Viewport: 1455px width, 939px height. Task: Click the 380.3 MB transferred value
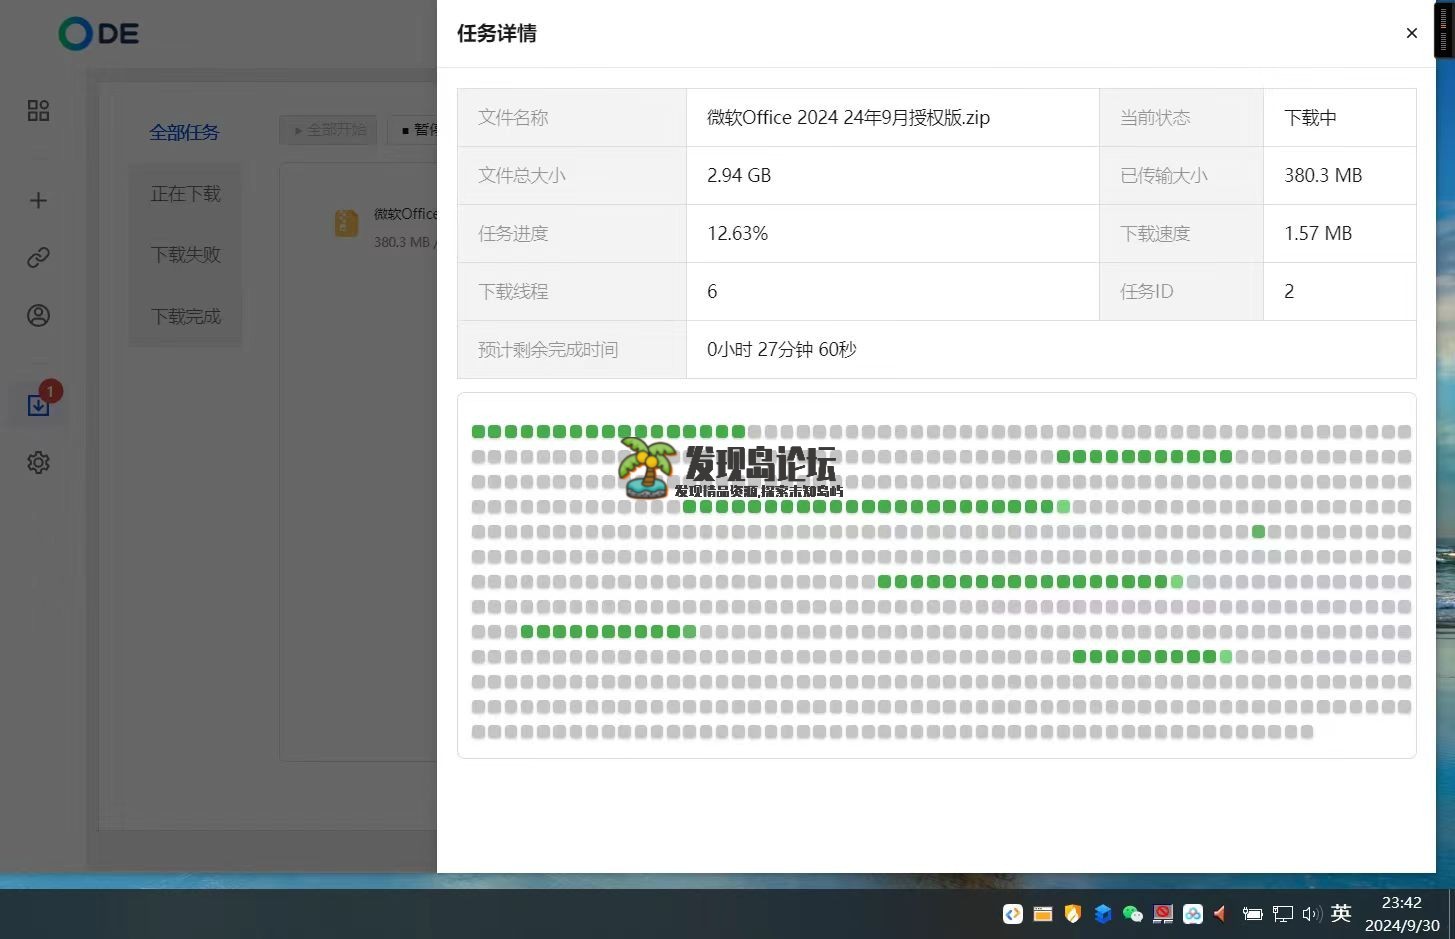coord(1323,175)
